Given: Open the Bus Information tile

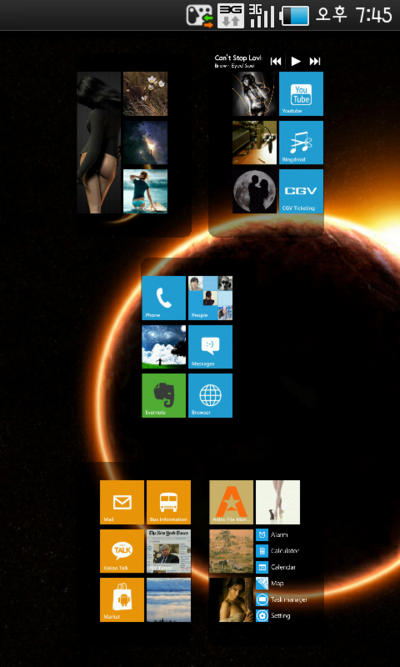Looking at the screenshot, I should [169, 502].
